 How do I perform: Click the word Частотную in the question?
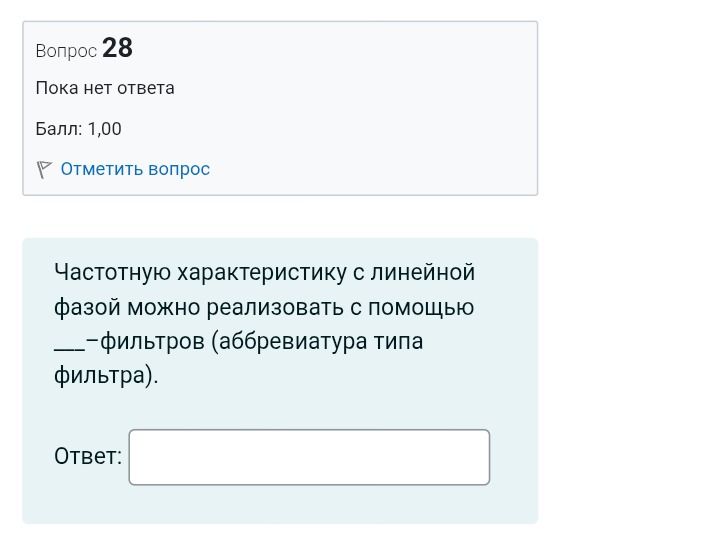pos(113,272)
